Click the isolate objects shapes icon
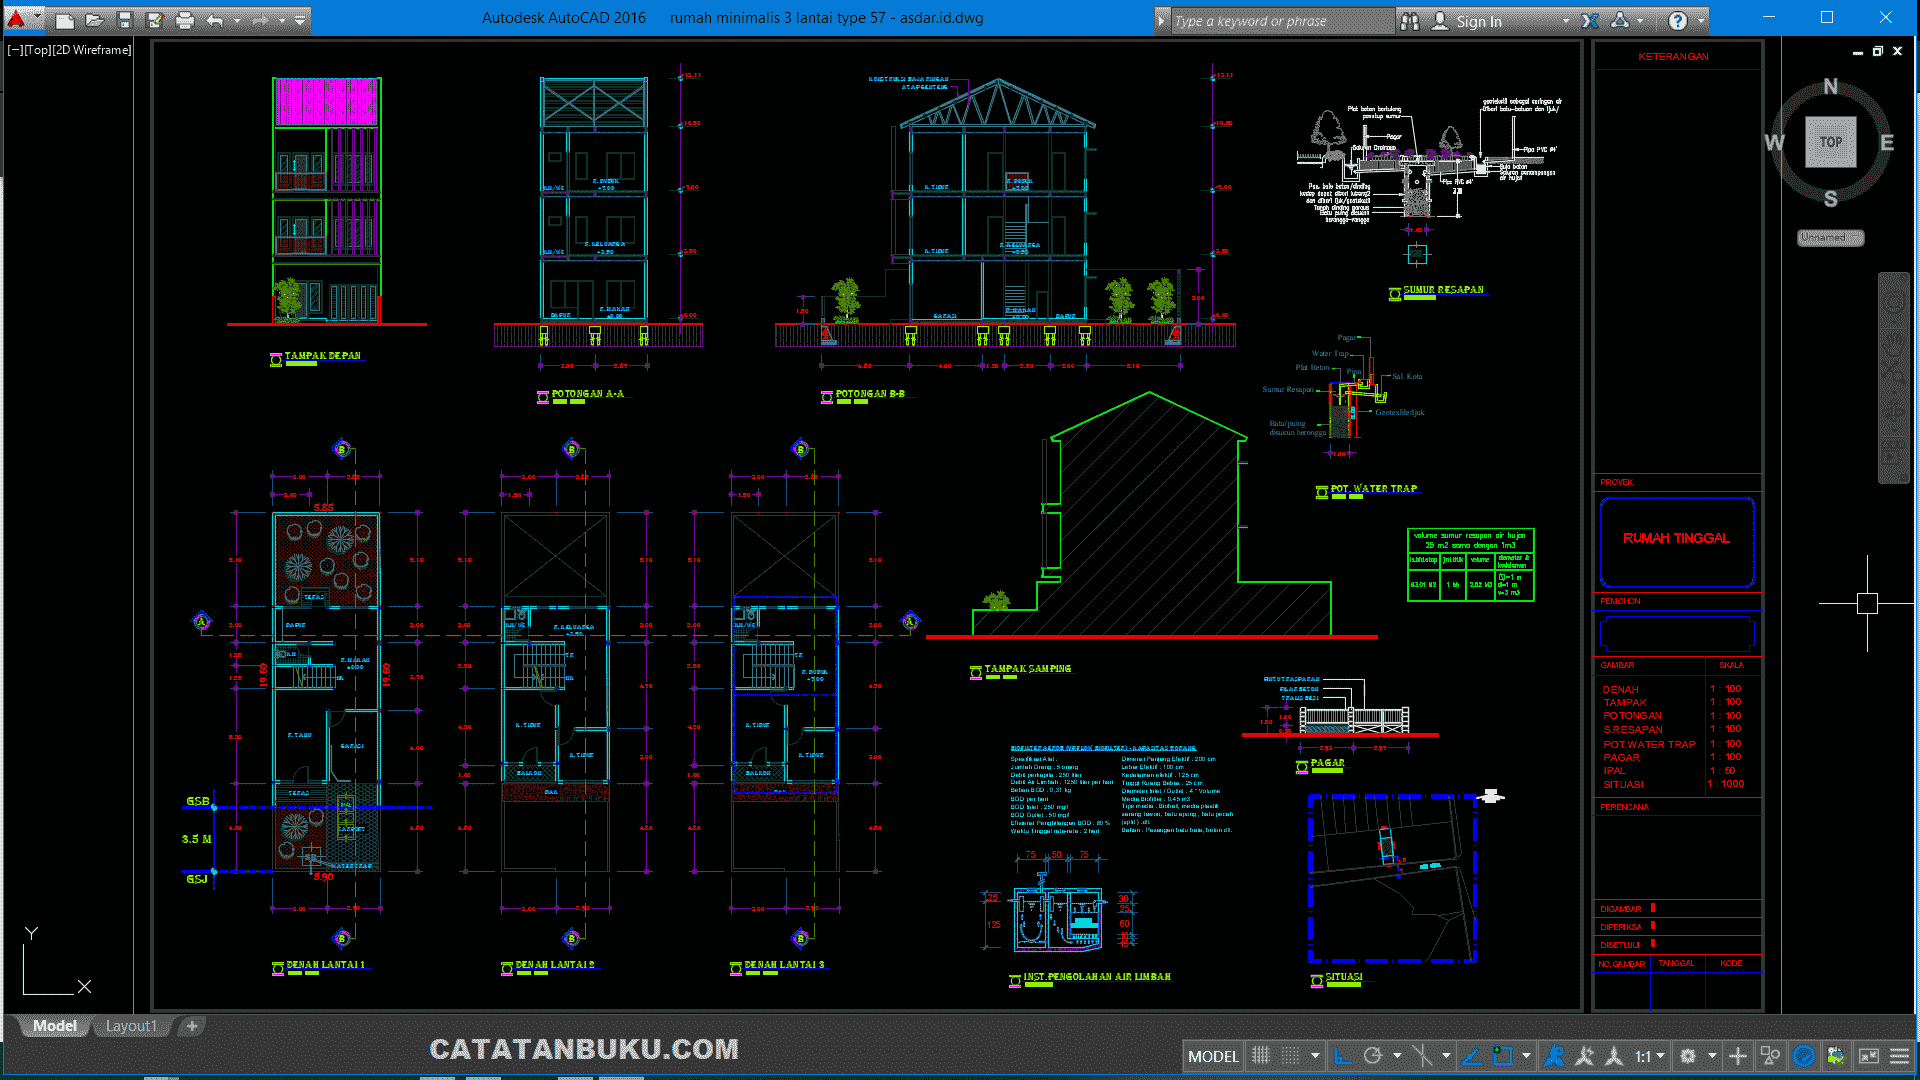The height and width of the screenshot is (1080, 1920). pyautogui.click(x=1770, y=1056)
